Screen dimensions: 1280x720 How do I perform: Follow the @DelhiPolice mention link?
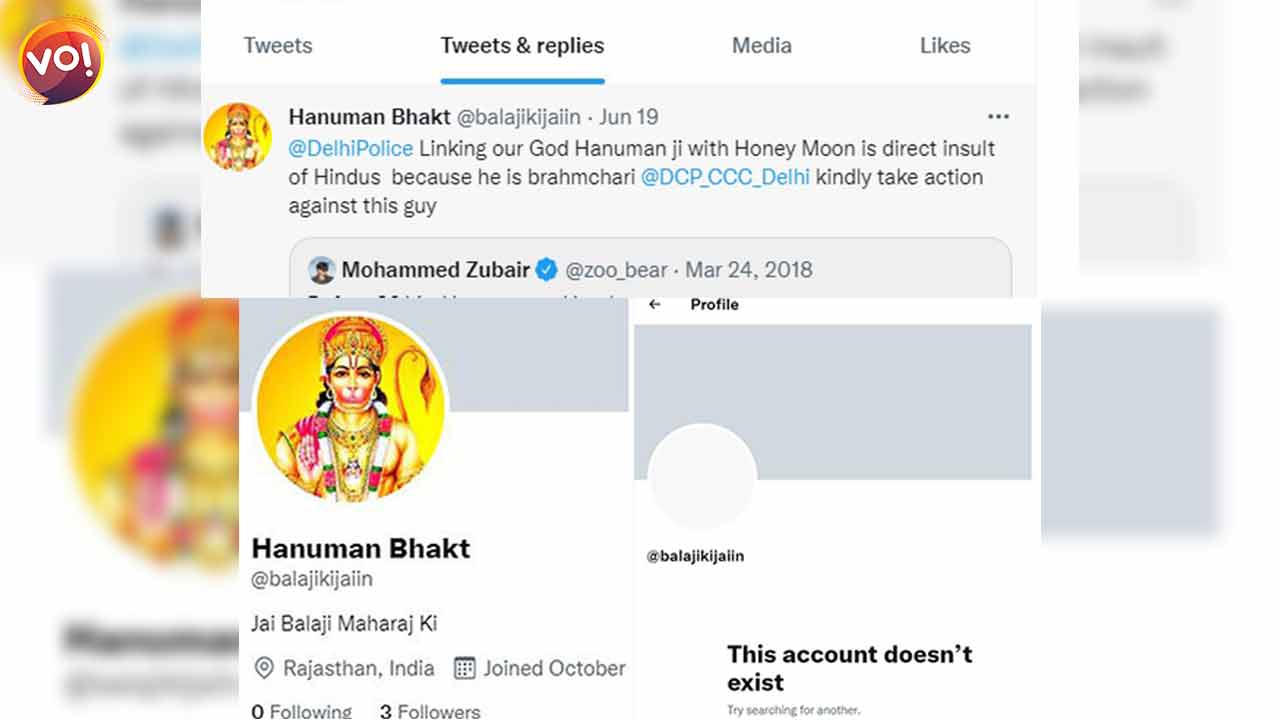(350, 148)
